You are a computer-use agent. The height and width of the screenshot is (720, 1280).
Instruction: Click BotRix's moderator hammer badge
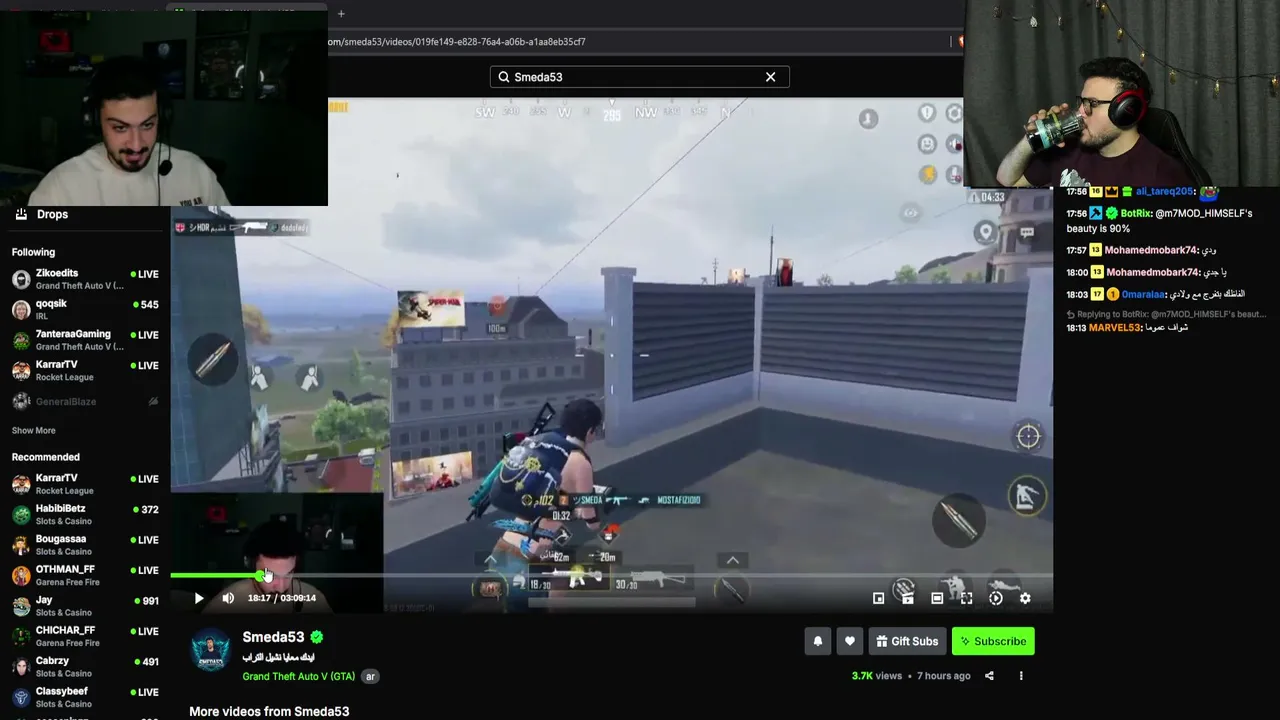click(1096, 213)
